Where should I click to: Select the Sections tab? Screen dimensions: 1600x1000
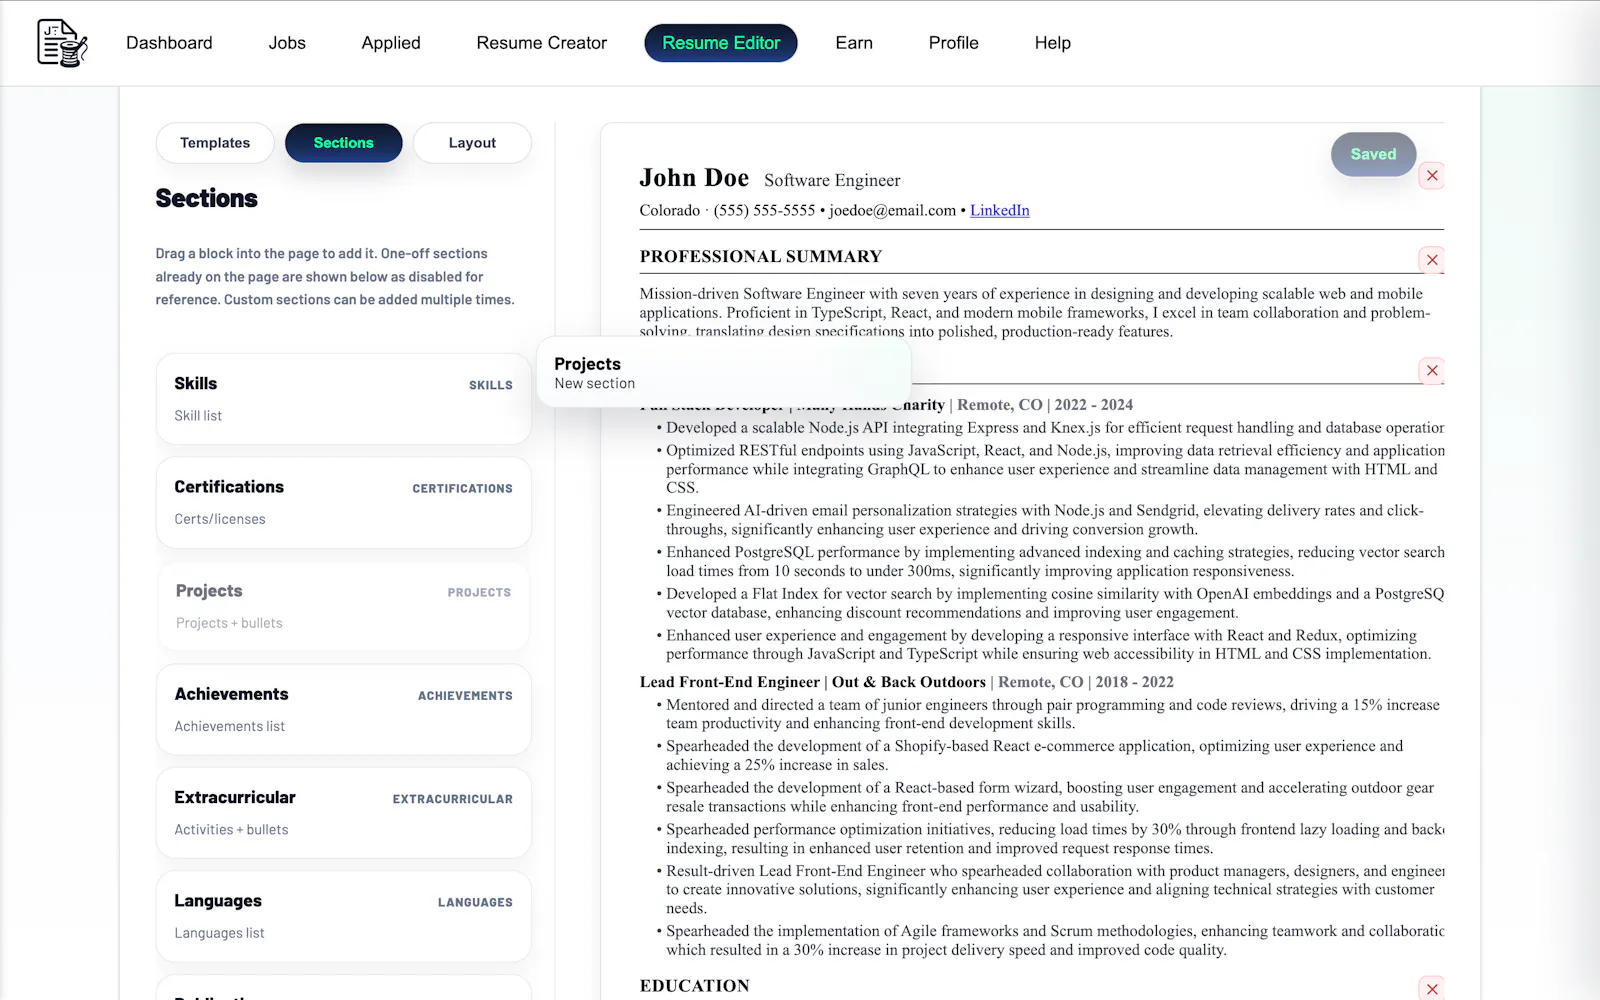point(343,143)
